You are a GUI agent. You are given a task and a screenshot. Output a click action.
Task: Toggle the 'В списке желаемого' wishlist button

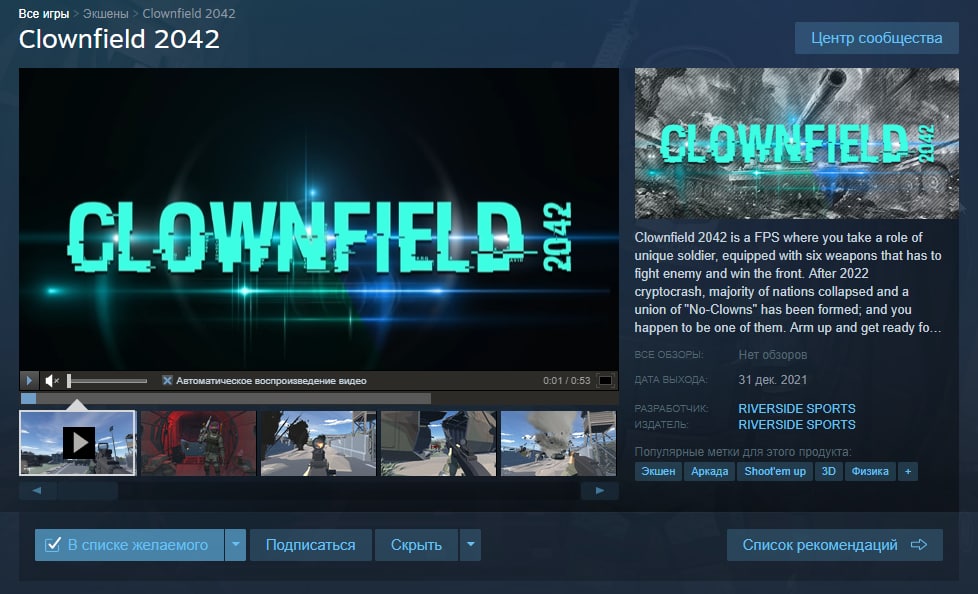pos(129,545)
